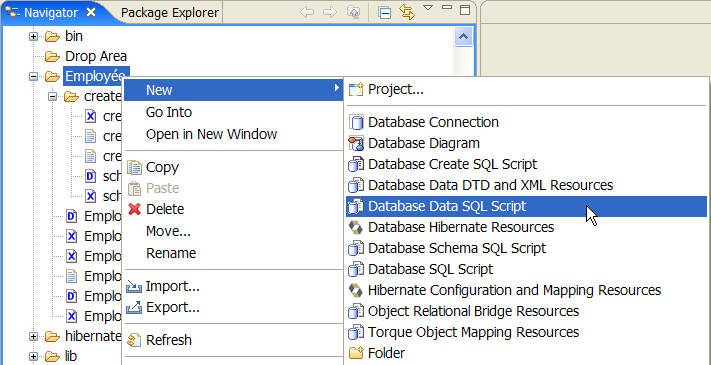This screenshot has height=365, width=711.
Task: Click the Database Connection cylinder icon
Action: [x=356, y=122]
